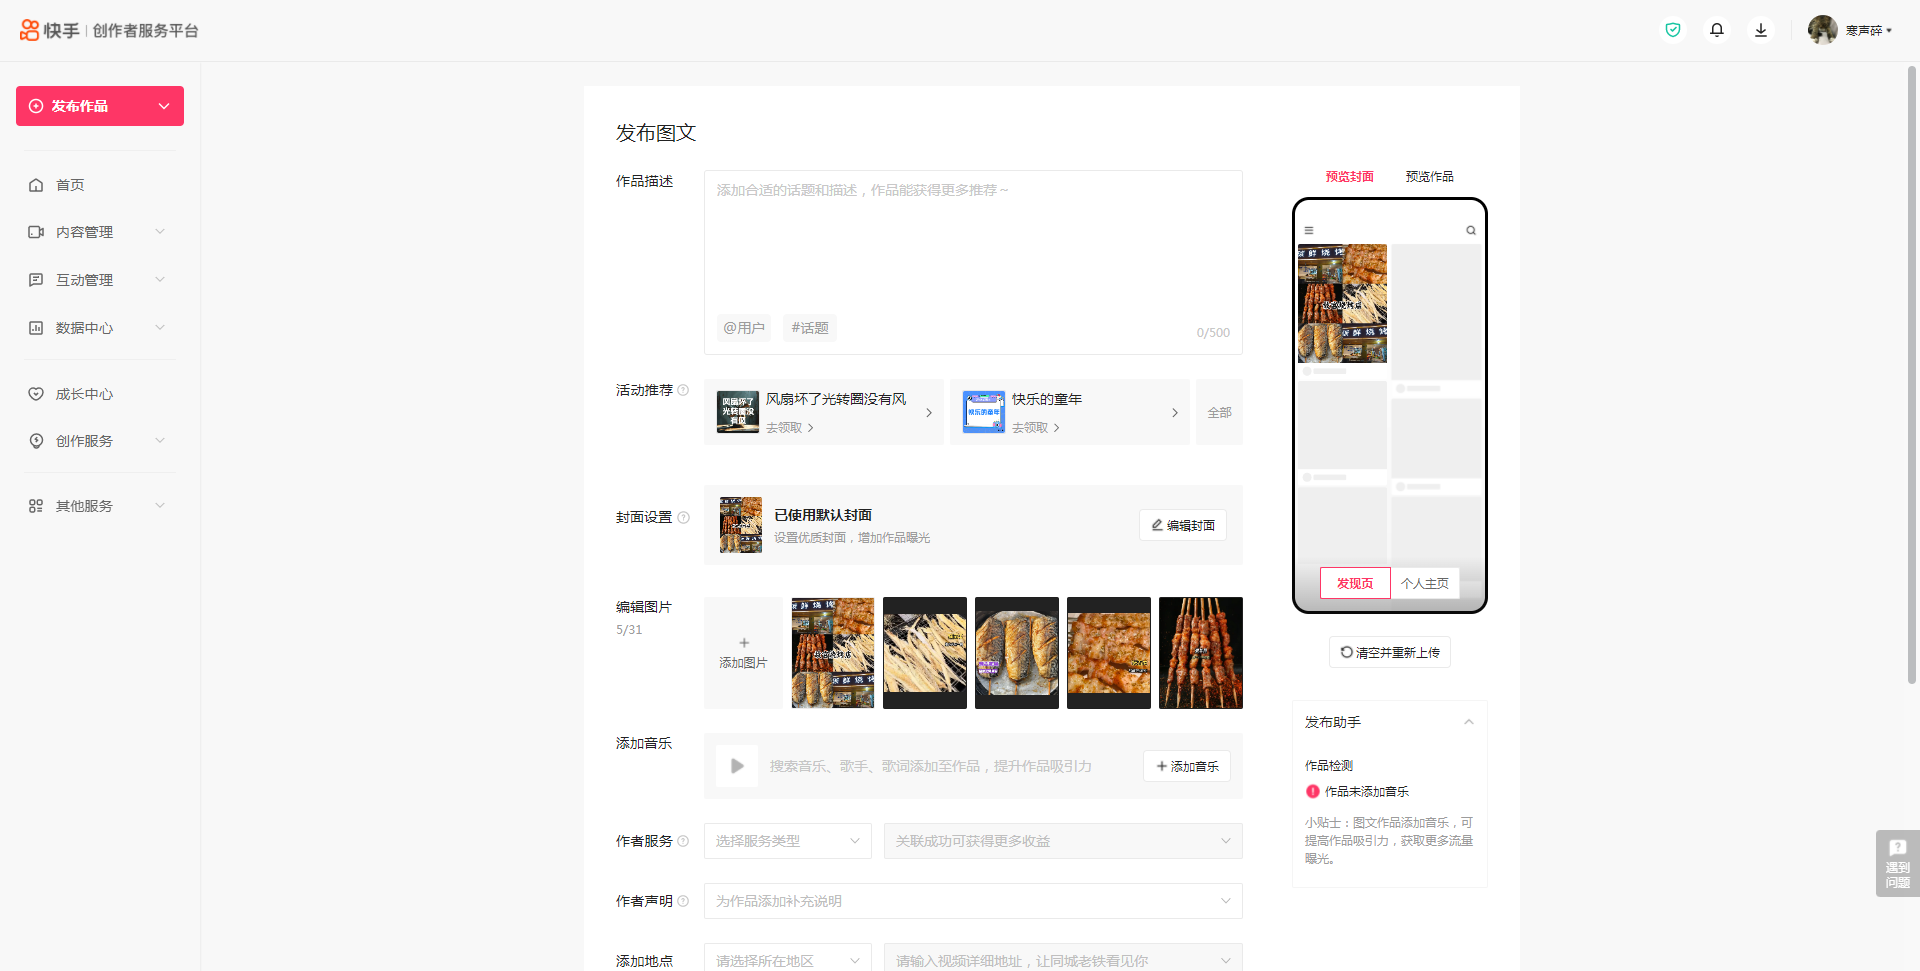
Task: Click the search icon in phone preview
Action: tap(1471, 231)
